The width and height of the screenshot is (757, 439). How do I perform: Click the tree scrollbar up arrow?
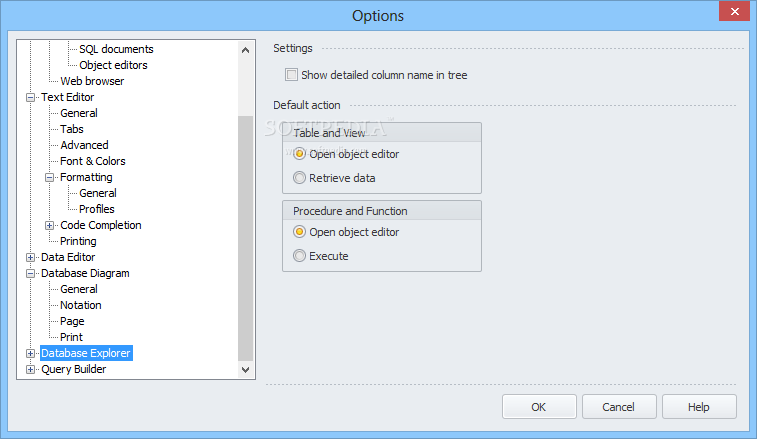[246, 49]
